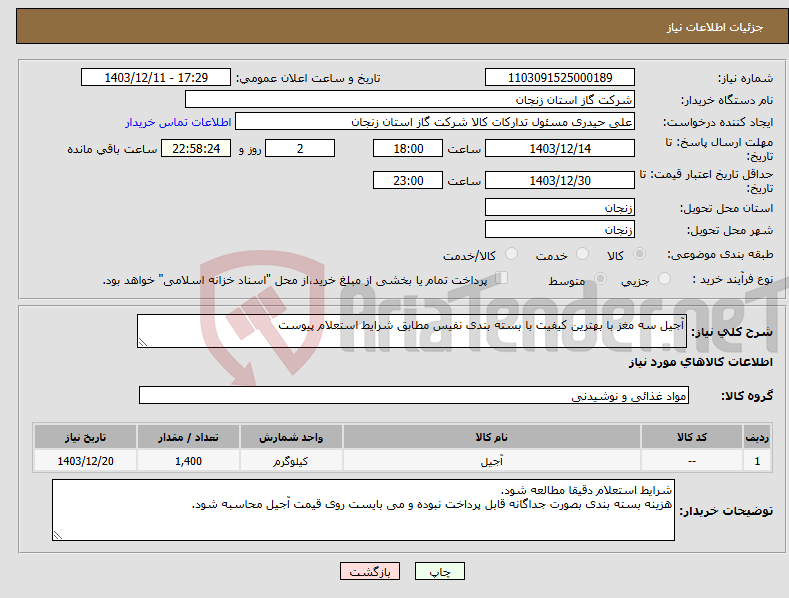Click the validity time field 23:00

(408, 180)
